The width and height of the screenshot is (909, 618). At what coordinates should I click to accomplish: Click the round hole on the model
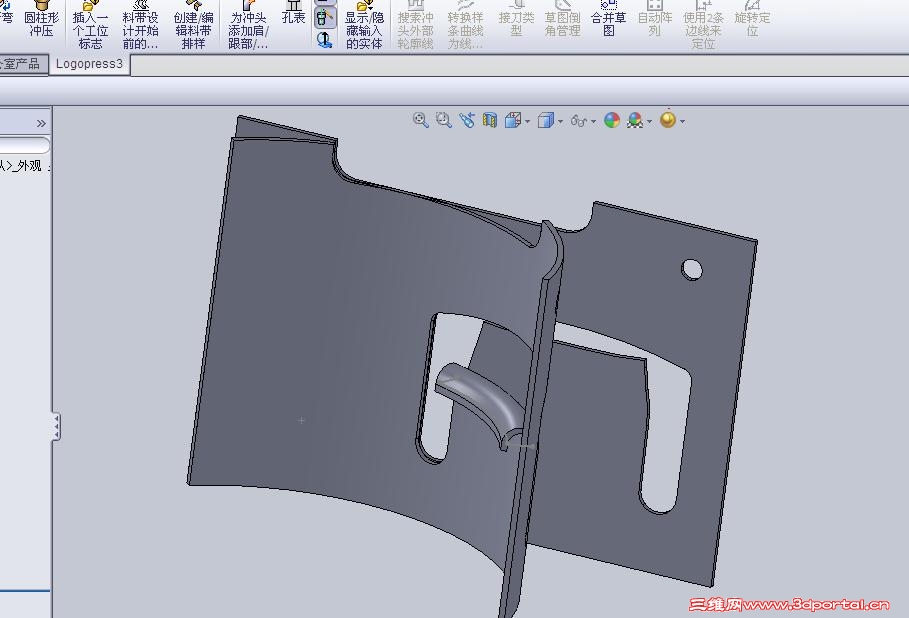click(x=692, y=269)
